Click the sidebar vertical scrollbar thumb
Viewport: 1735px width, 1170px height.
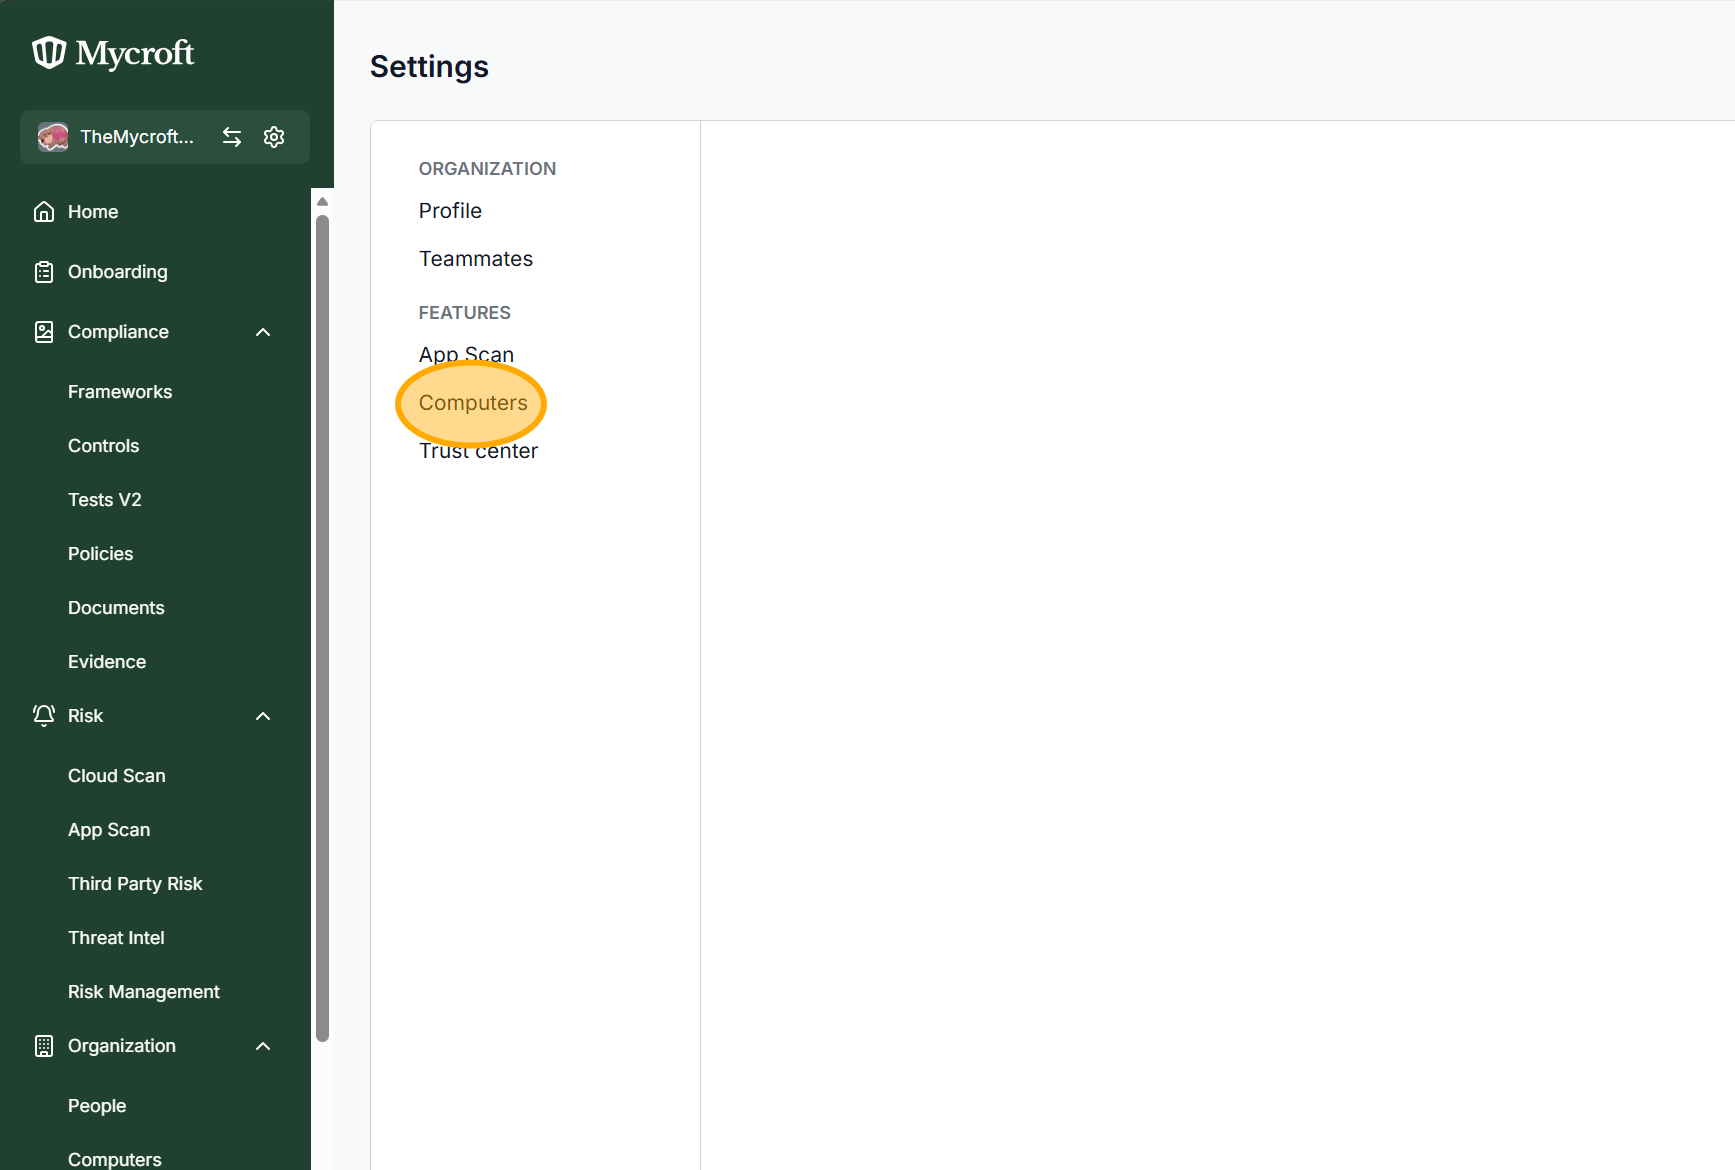tap(322, 628)
